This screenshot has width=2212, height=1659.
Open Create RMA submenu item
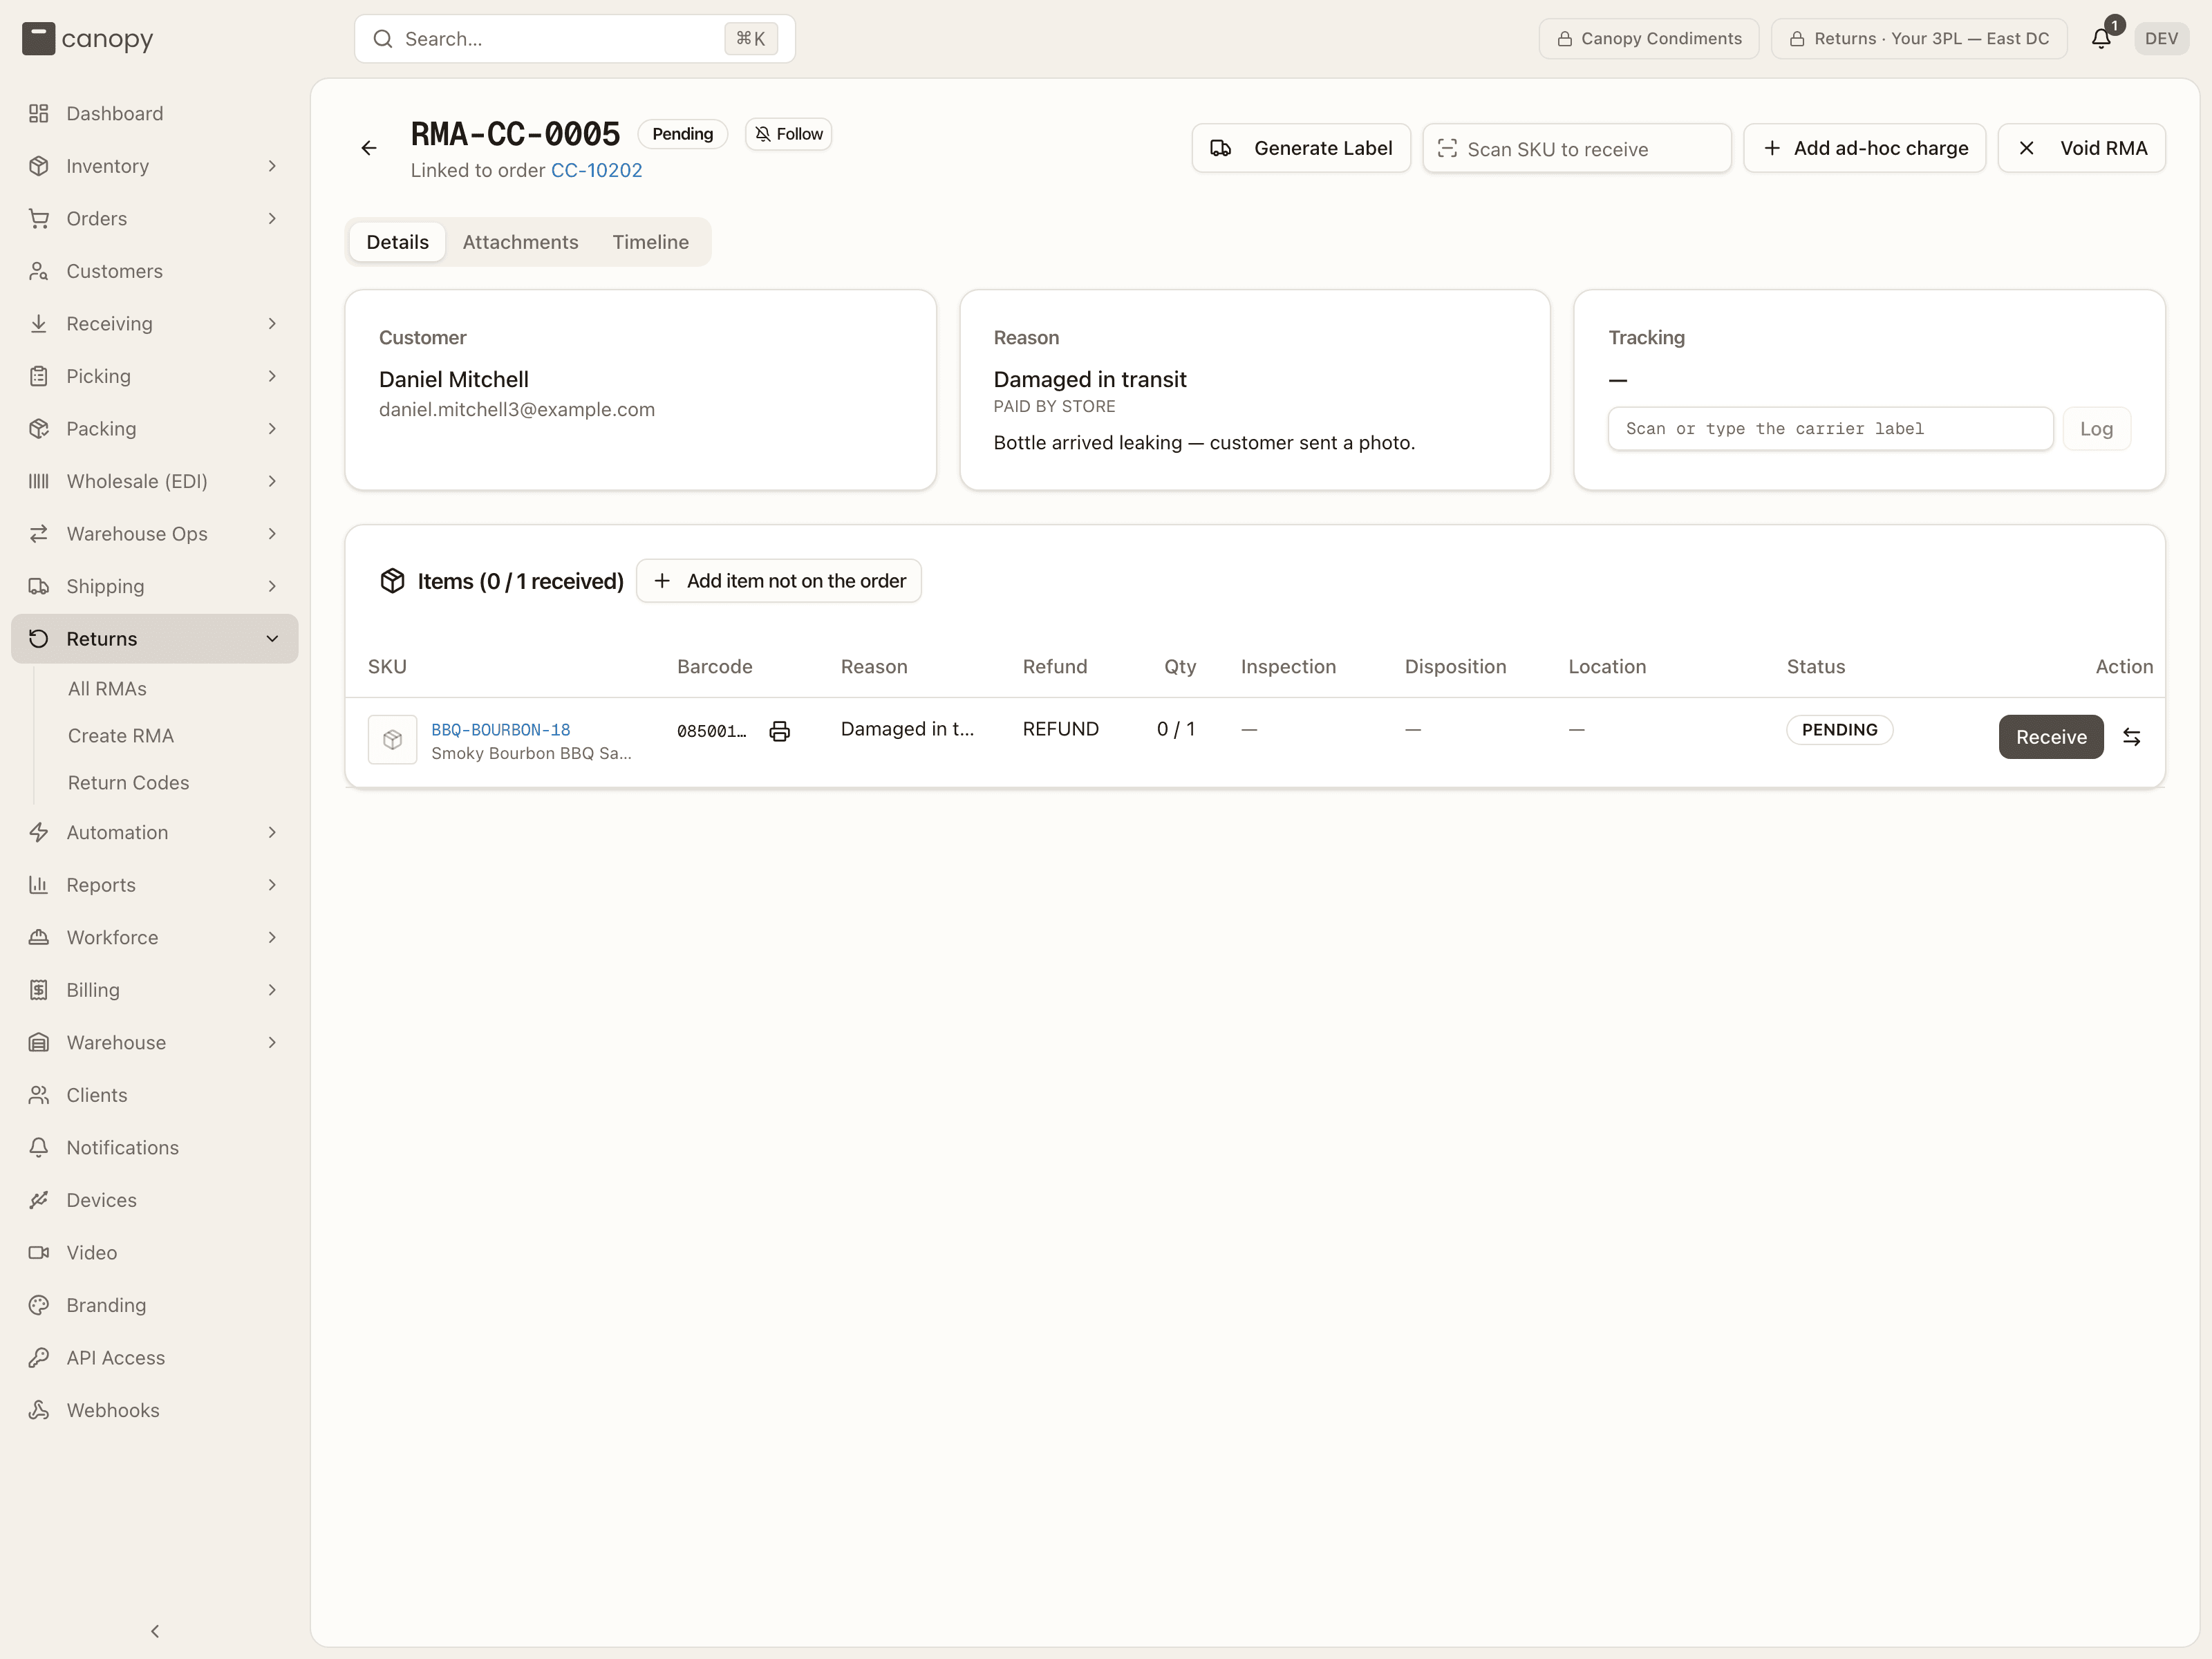click(121, 736)
